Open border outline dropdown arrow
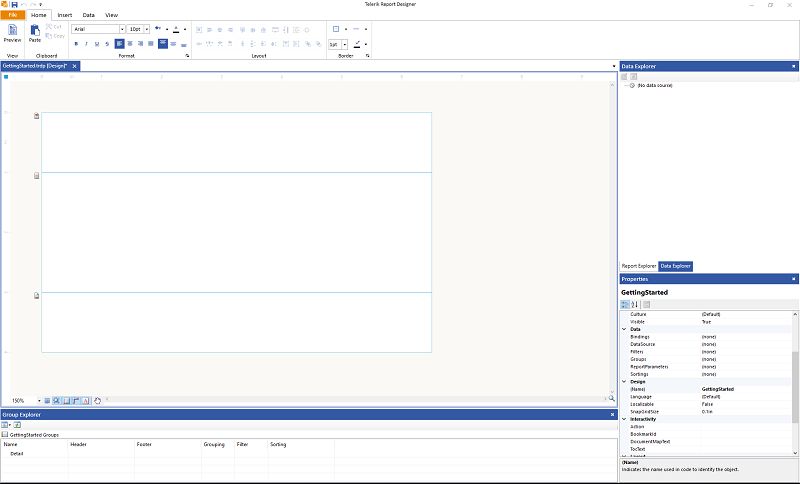This screenshot has width=800, height=484. click(345, 29)
